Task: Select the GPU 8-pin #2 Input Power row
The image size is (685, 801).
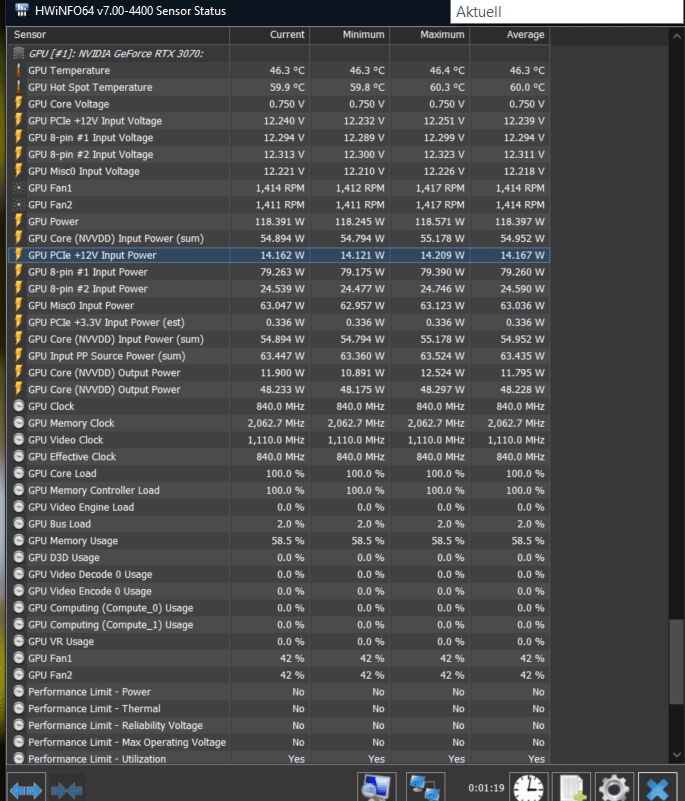Action: [279, 289]
